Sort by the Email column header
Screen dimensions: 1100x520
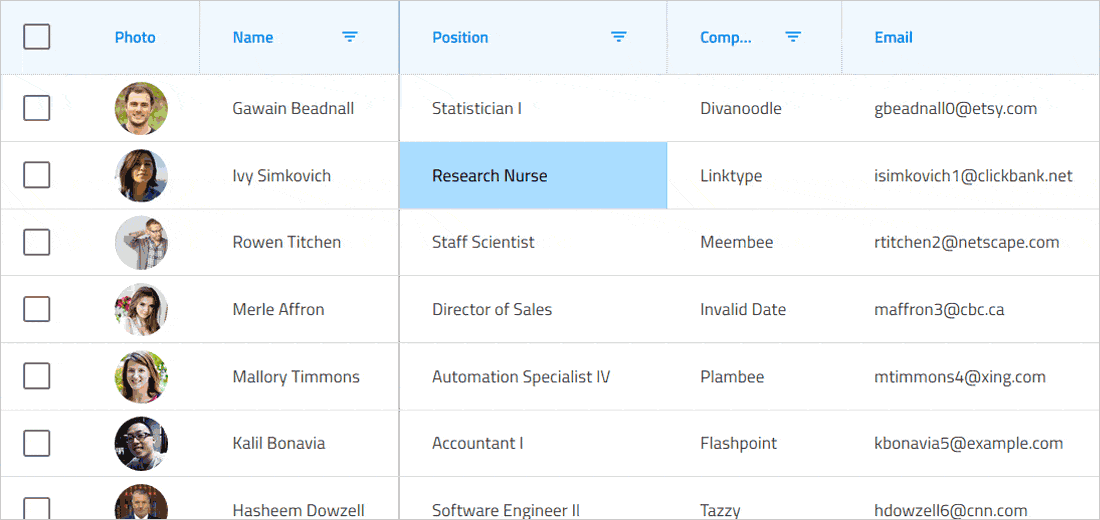[x=893, y=37]
